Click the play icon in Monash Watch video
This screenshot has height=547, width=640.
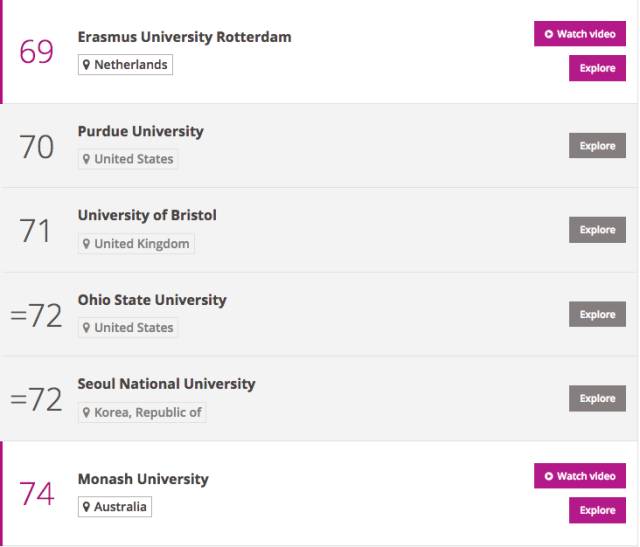tap(549, 476)
